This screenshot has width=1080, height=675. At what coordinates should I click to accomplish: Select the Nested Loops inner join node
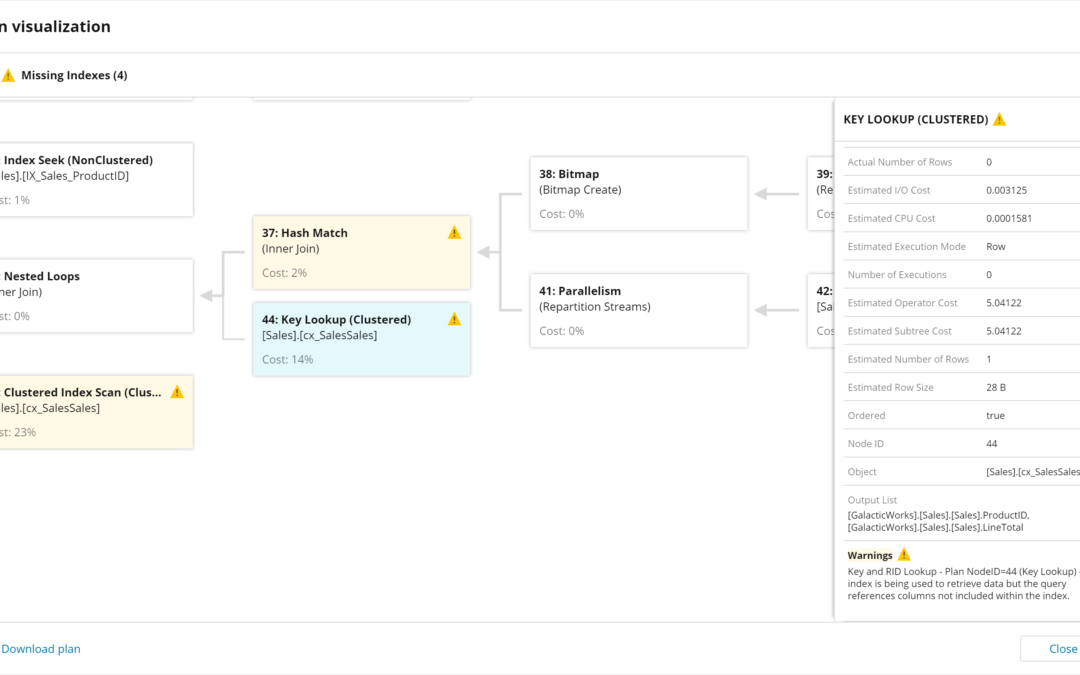point(95,295)
